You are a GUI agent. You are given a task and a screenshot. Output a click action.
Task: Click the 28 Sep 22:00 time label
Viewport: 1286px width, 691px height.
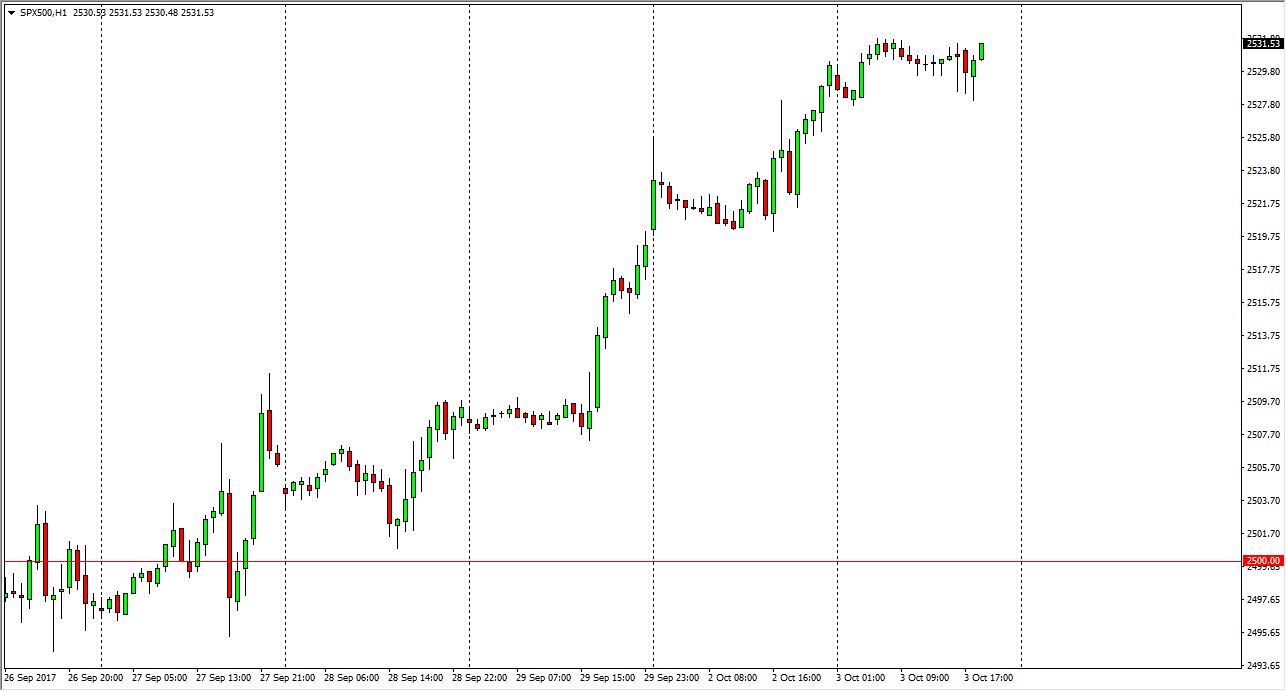click(x=480, y=678)
